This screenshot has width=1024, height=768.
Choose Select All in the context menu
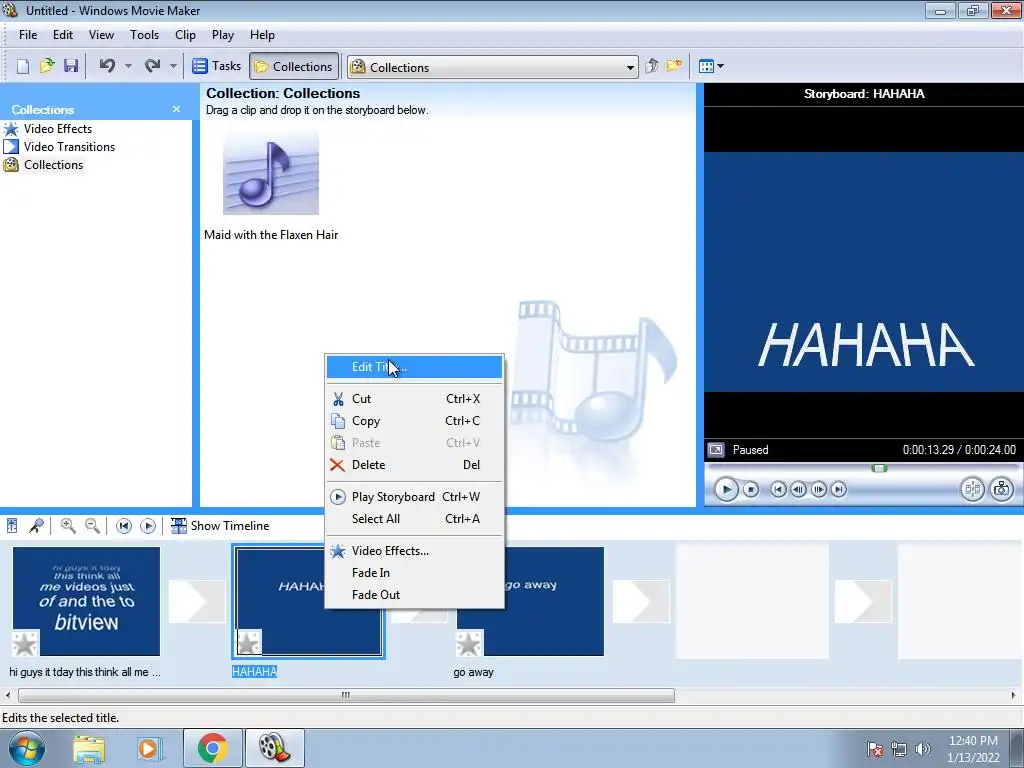[414, 519]
